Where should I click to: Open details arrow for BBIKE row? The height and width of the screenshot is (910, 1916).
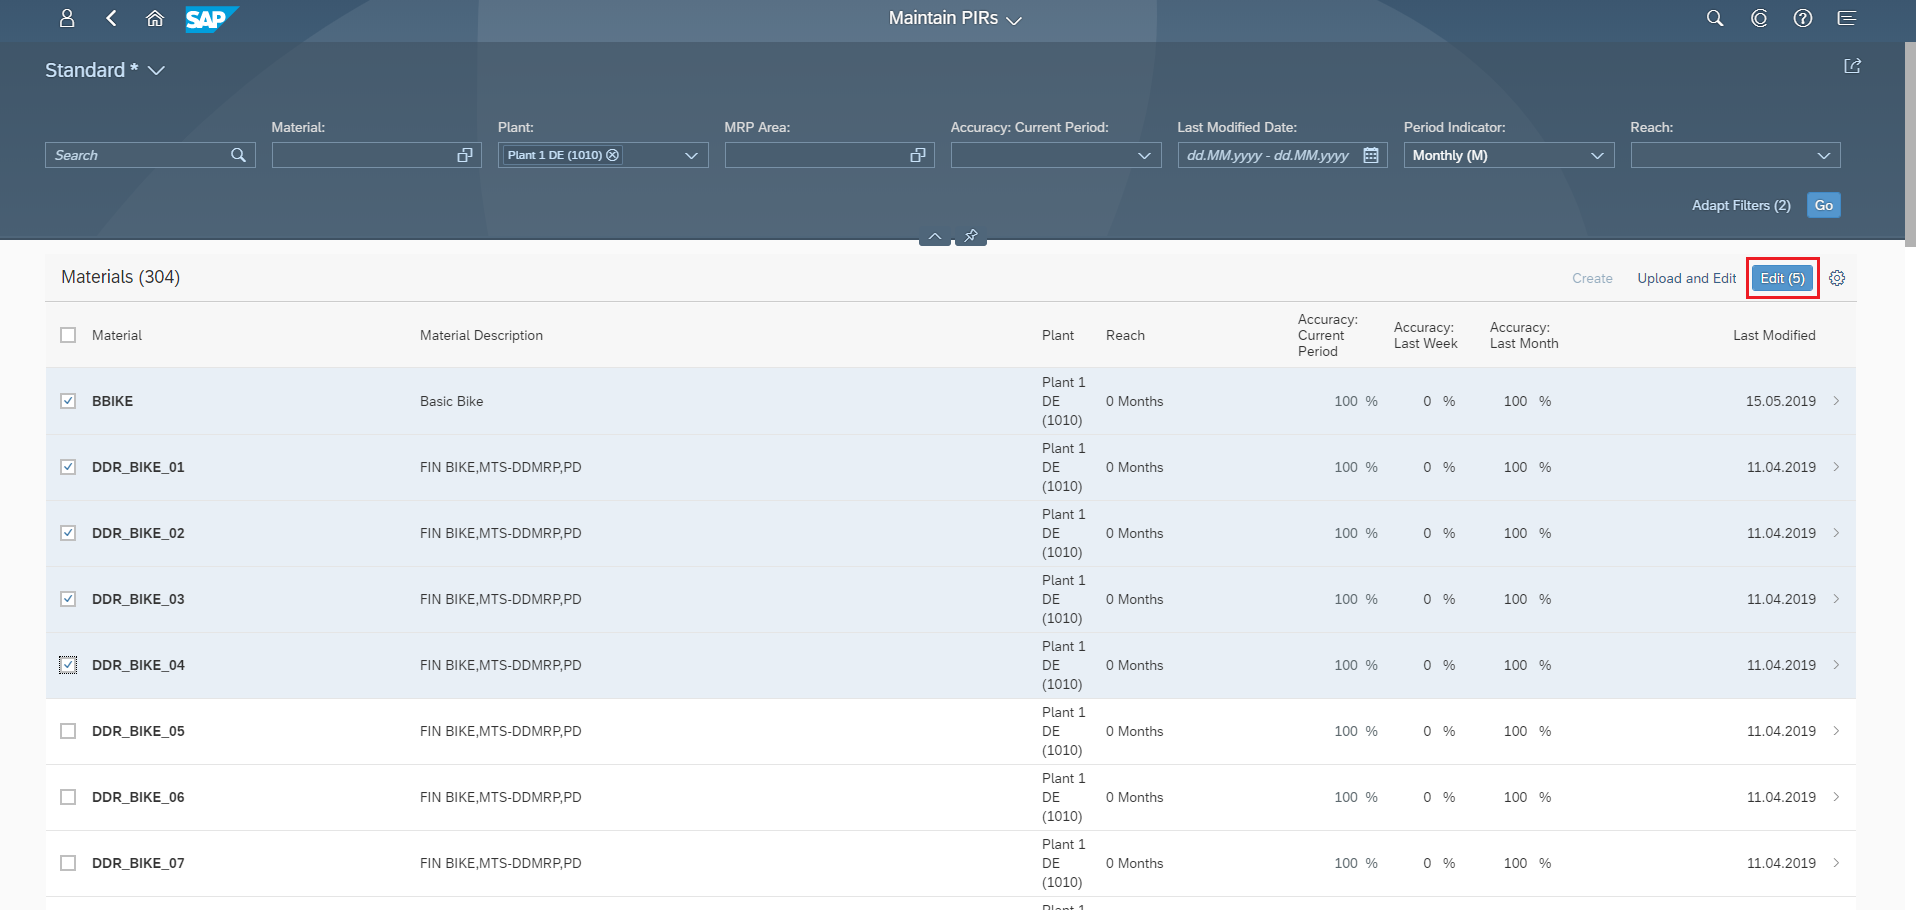1837,401
